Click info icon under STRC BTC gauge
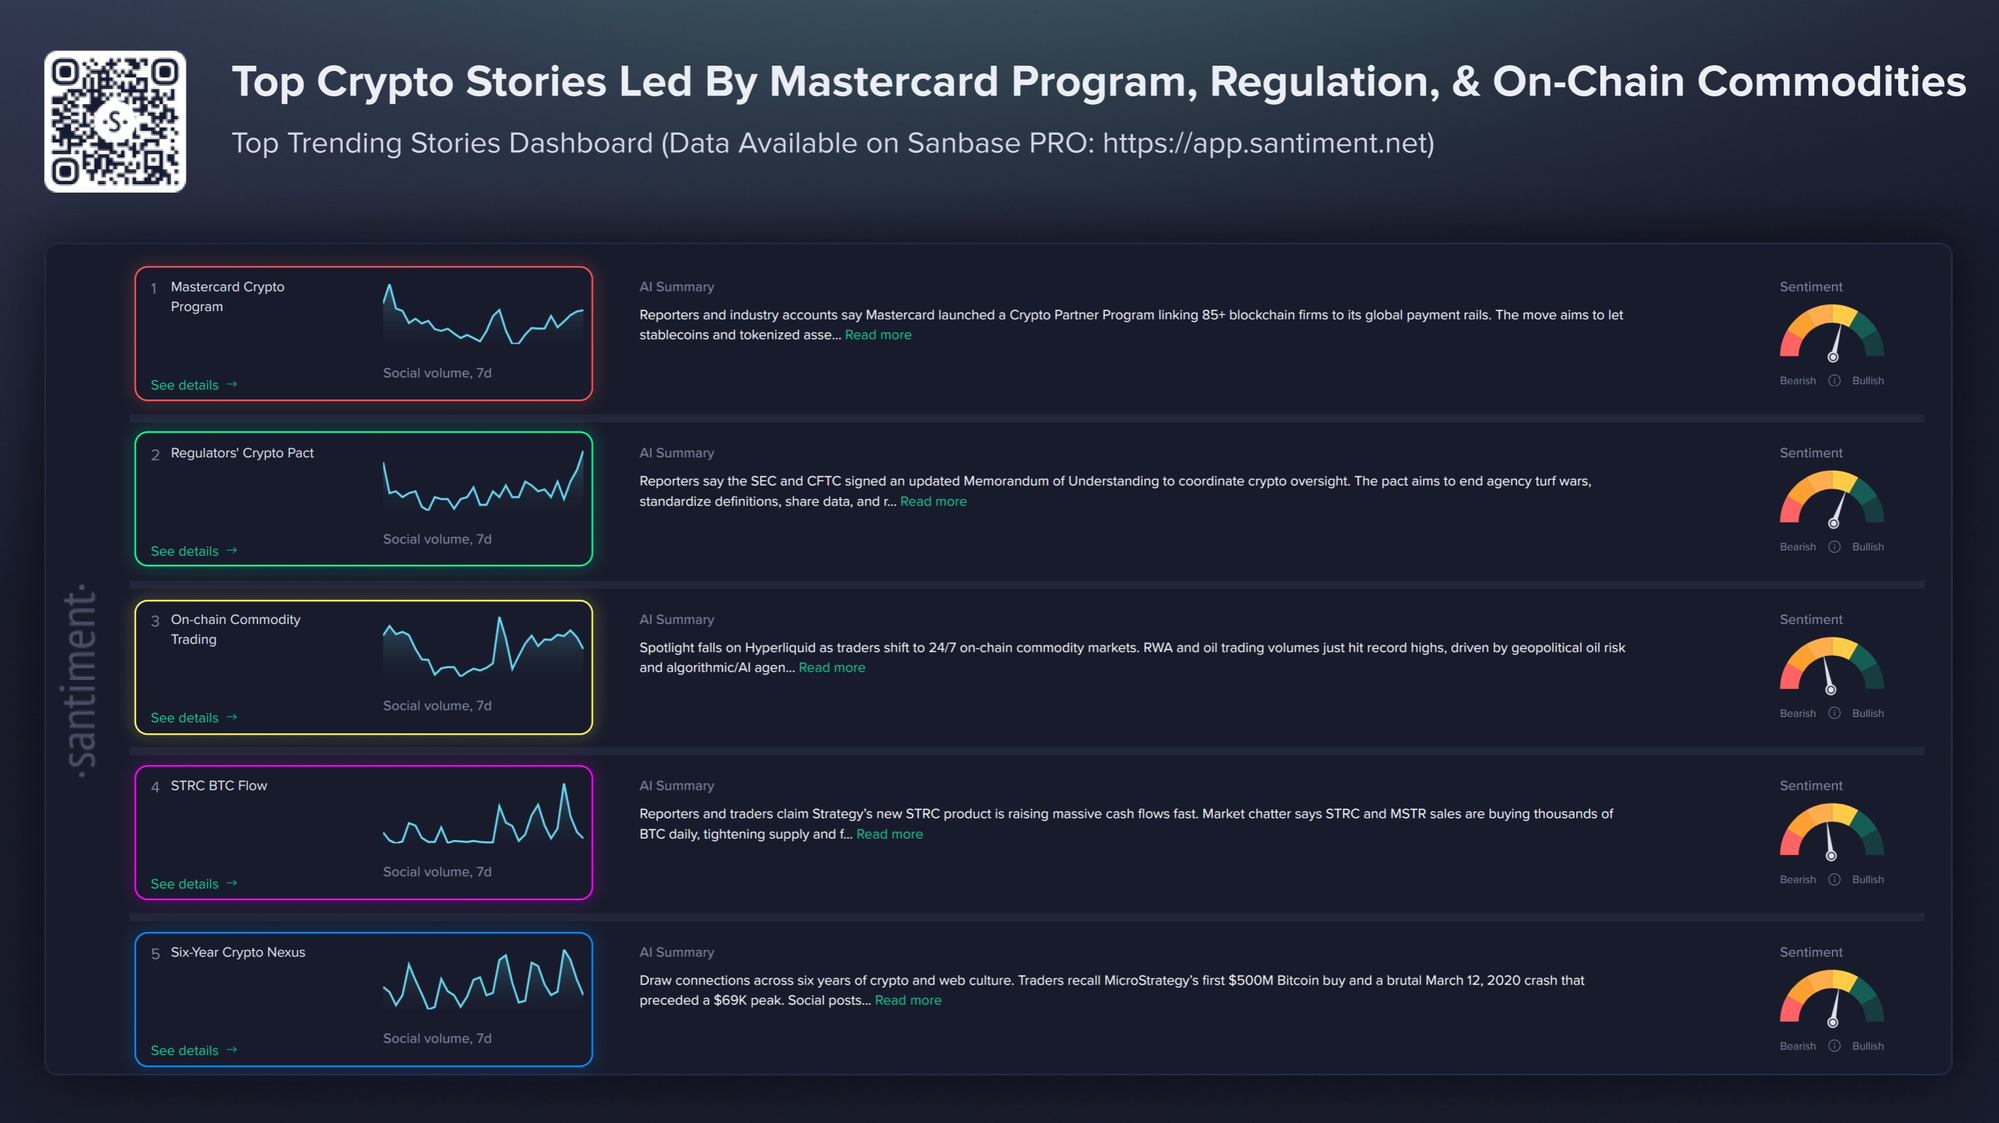1999x1123 pixels. [1834, 880]
